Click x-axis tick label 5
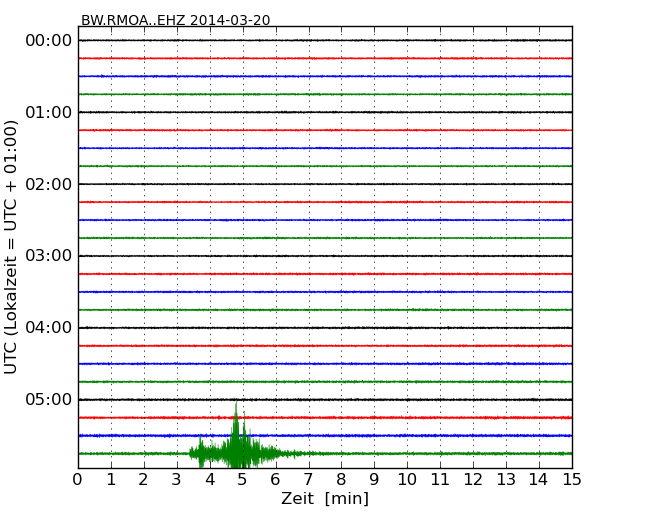The width and height of the screenshot is (650, 520). pyautogui.click(x=243, y=480)
